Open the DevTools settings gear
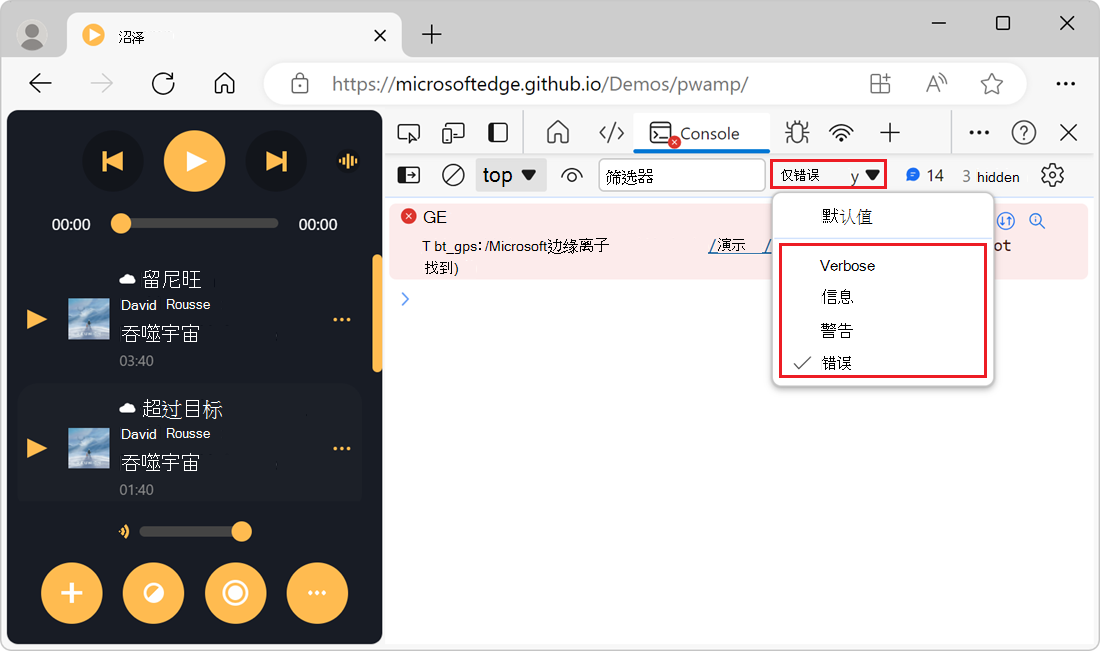This screenshot has height=651, width=1100. (1052, 175)
